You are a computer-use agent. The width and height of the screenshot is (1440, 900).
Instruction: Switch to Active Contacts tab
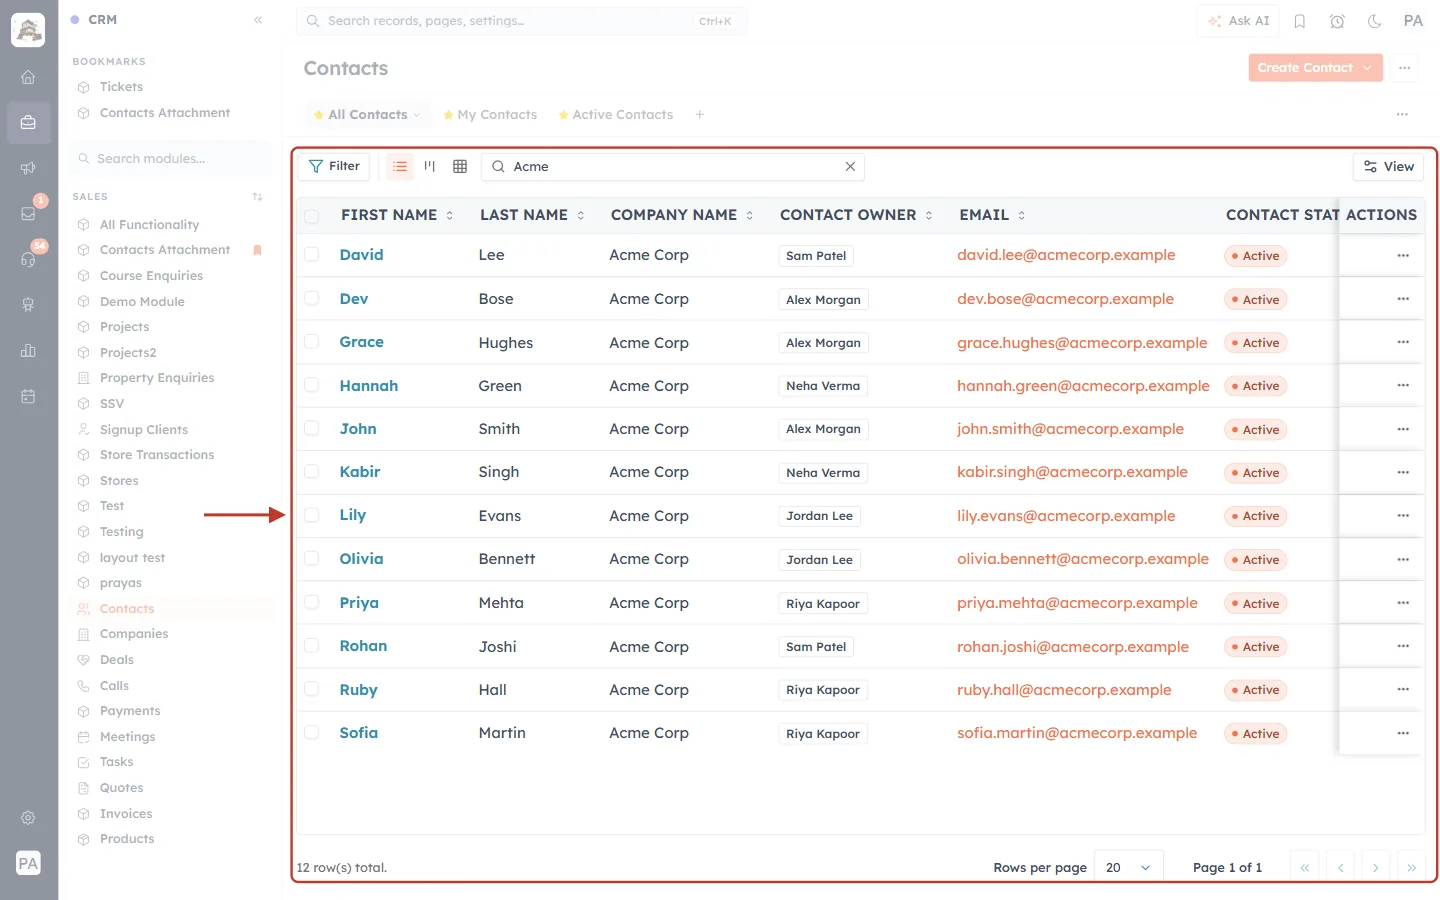click(615, 115)
